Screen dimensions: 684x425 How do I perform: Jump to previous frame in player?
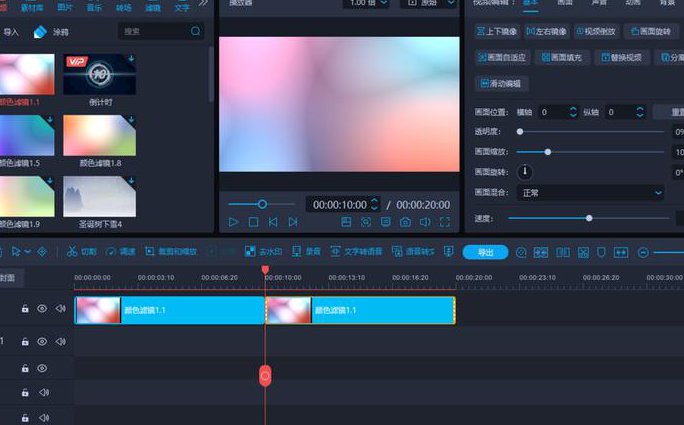coord(273,222)
